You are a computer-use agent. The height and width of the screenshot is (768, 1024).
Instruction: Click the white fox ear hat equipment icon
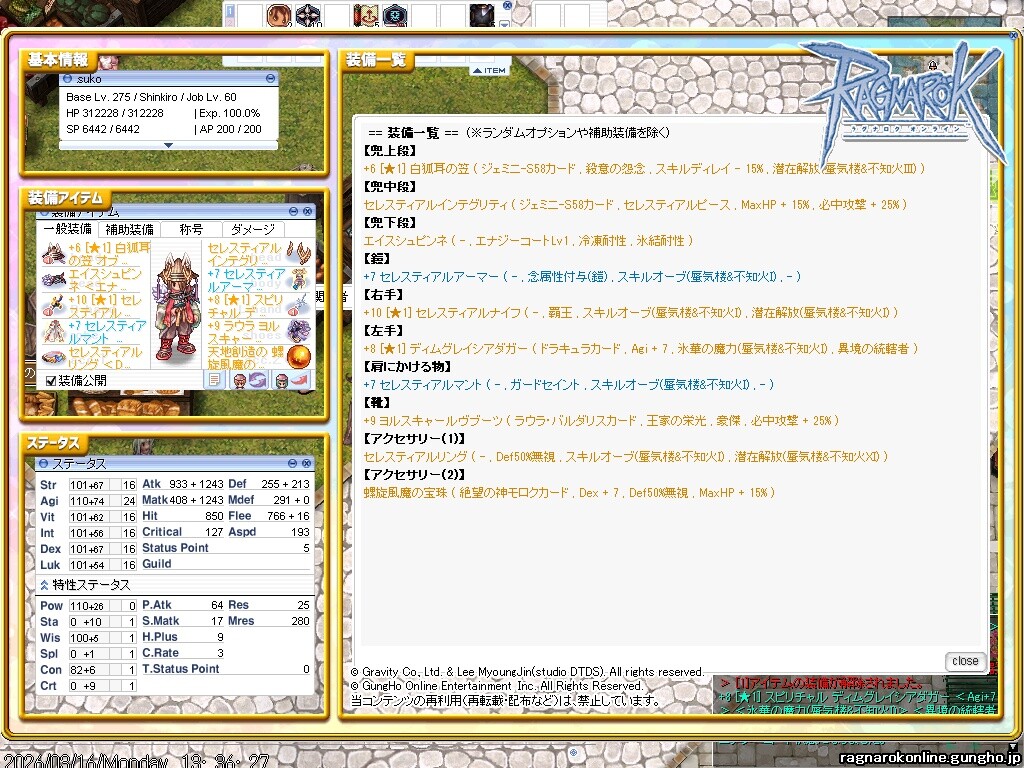(54, 254)
